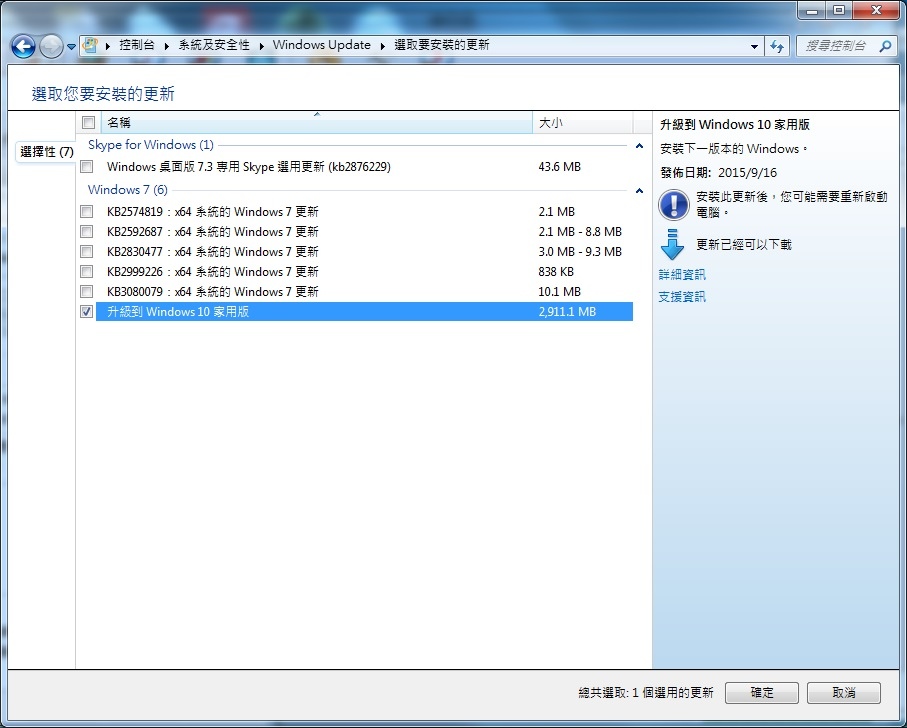Click the Control Panel icon in address bar

coord(90,45)
